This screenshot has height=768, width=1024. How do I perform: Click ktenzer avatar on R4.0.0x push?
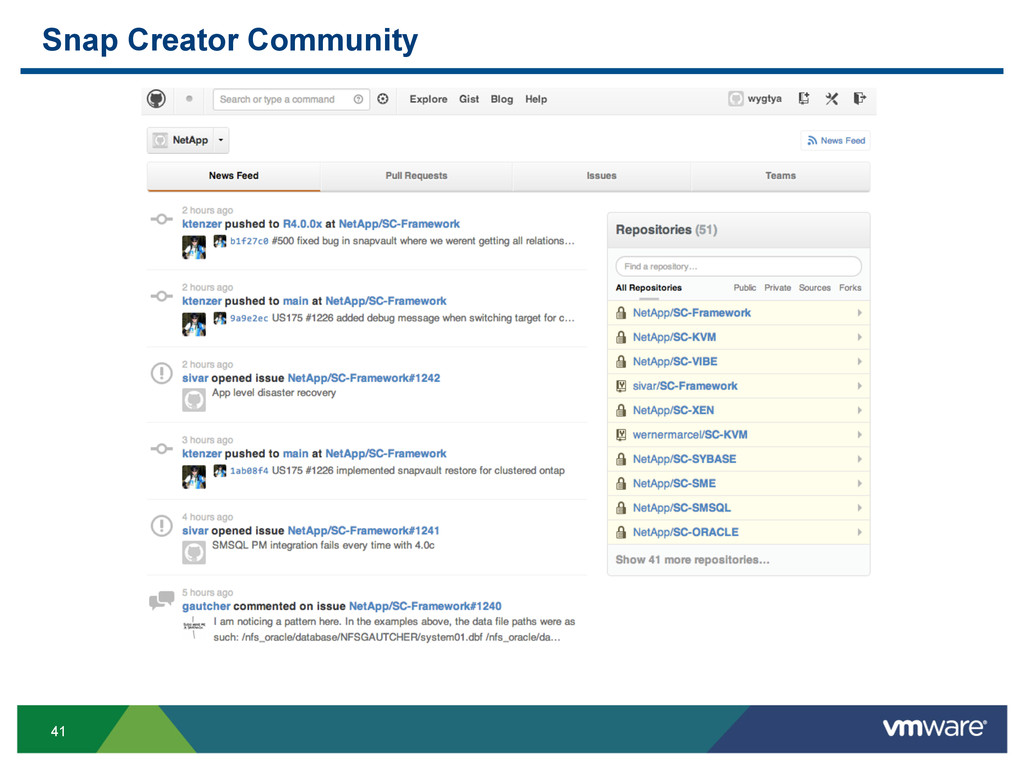point(193,248)
